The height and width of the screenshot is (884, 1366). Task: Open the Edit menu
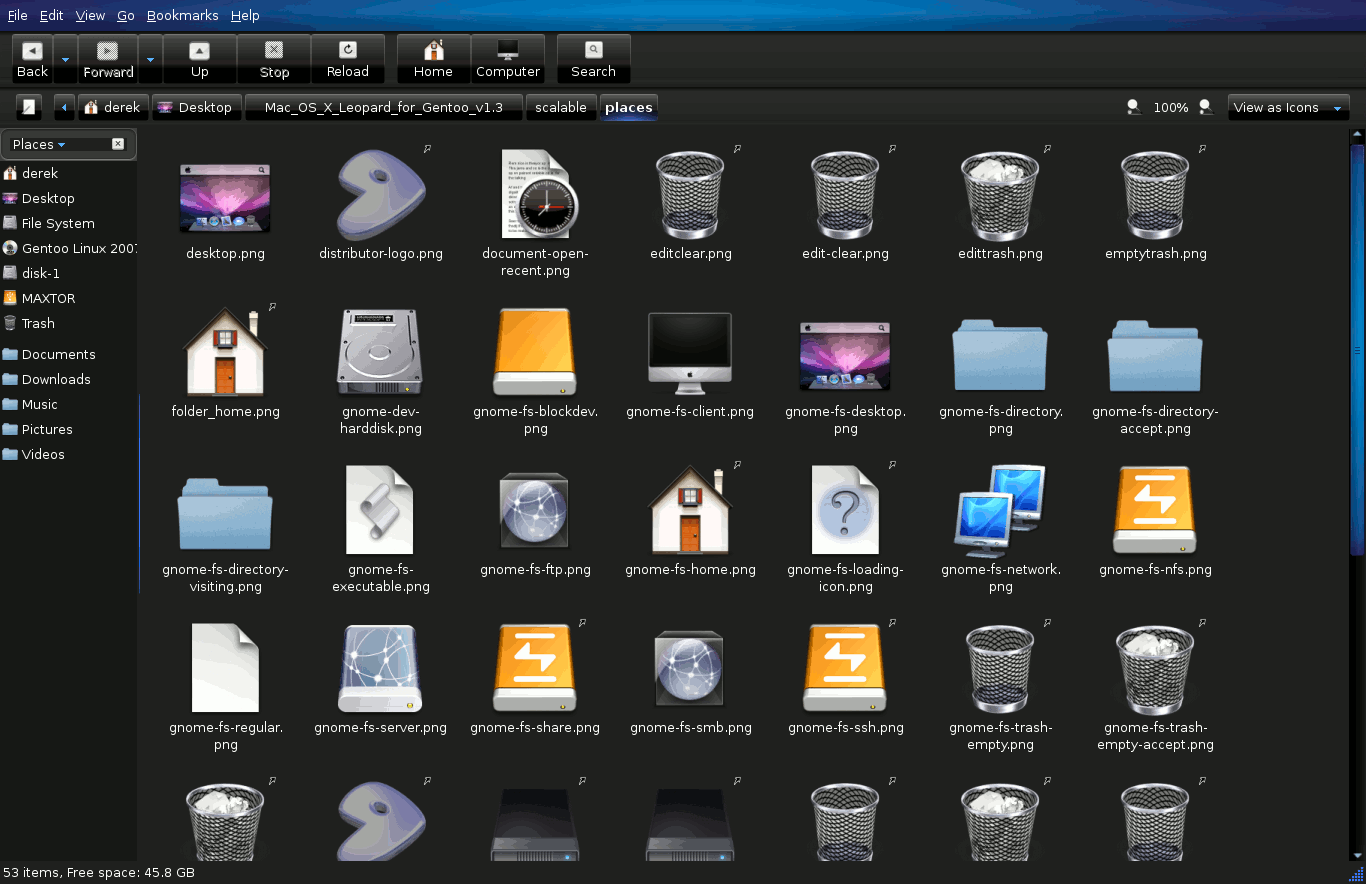click(x=51, y=15)
